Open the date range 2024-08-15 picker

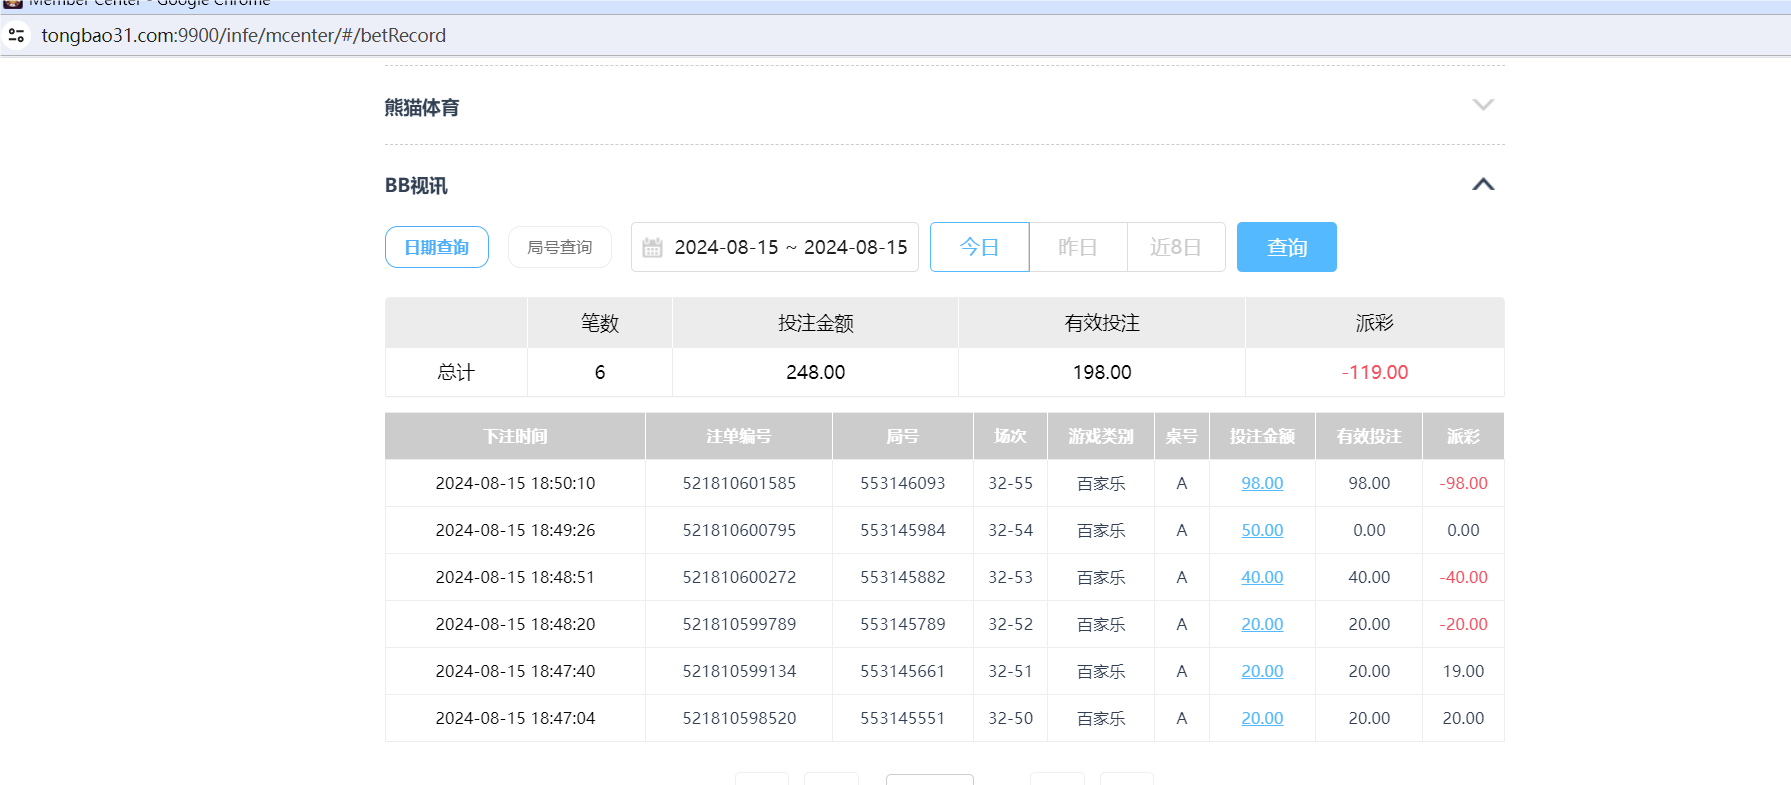tap(790, 247)
